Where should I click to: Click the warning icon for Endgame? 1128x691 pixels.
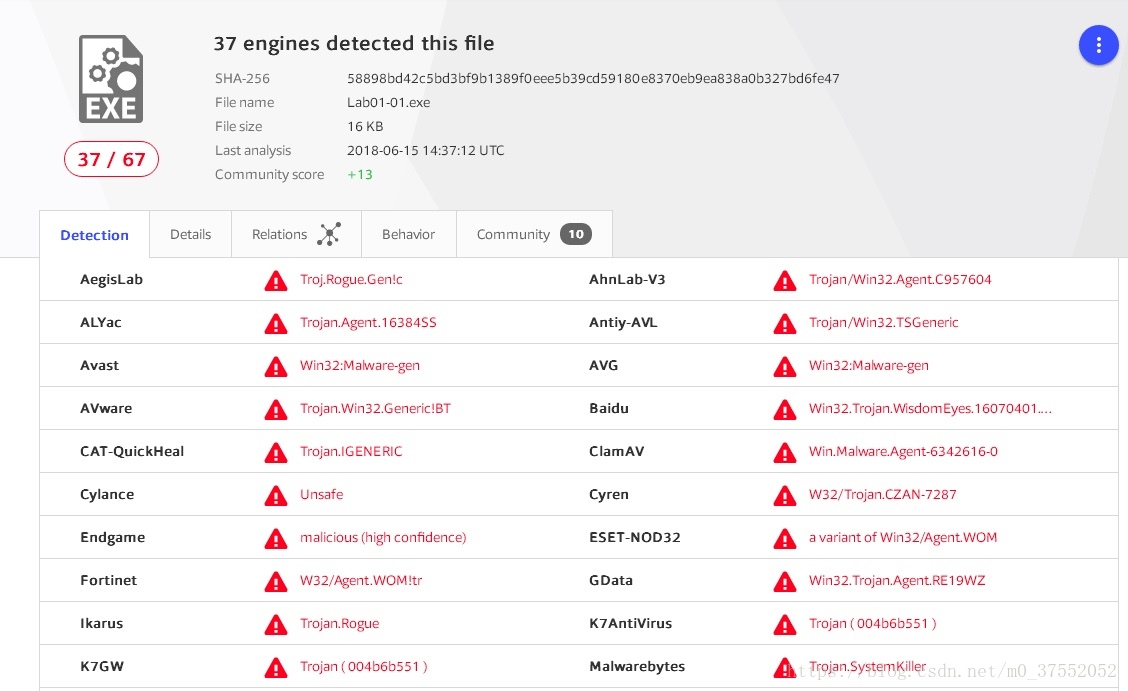(x=276, y=539)
